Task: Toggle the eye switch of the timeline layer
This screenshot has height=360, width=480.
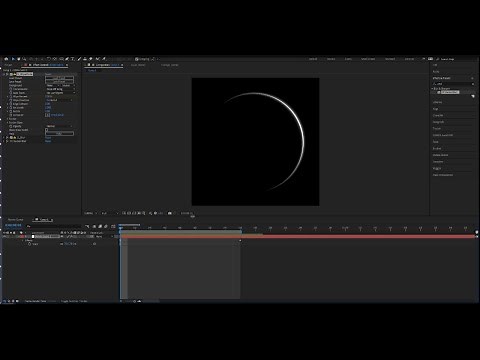Action: pos(4,236)
